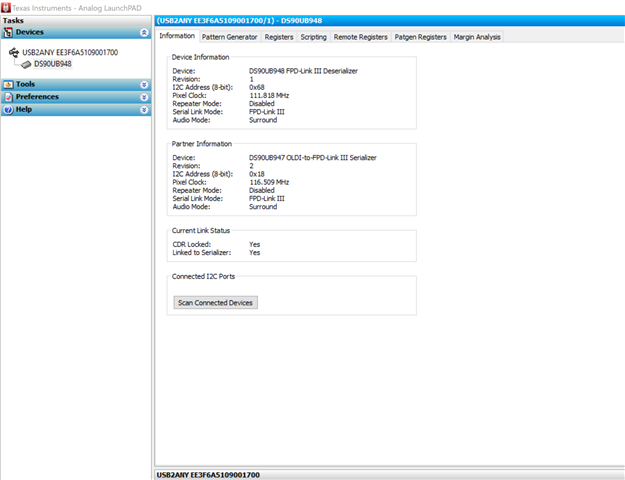
Task: Click the 0x68 I2C address value
Action: point(257,87)
